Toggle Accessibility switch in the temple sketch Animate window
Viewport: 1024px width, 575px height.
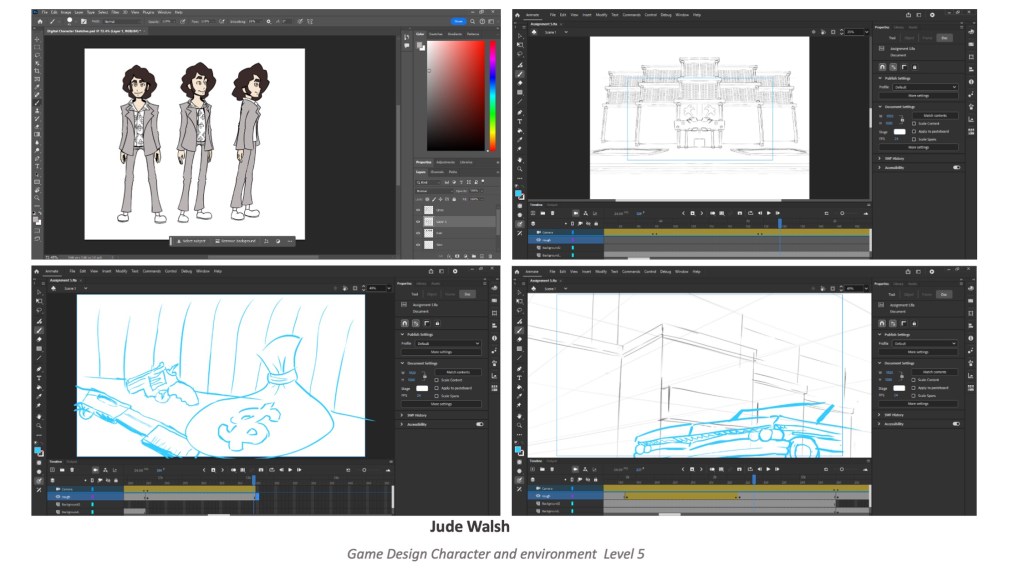[956, 168]
